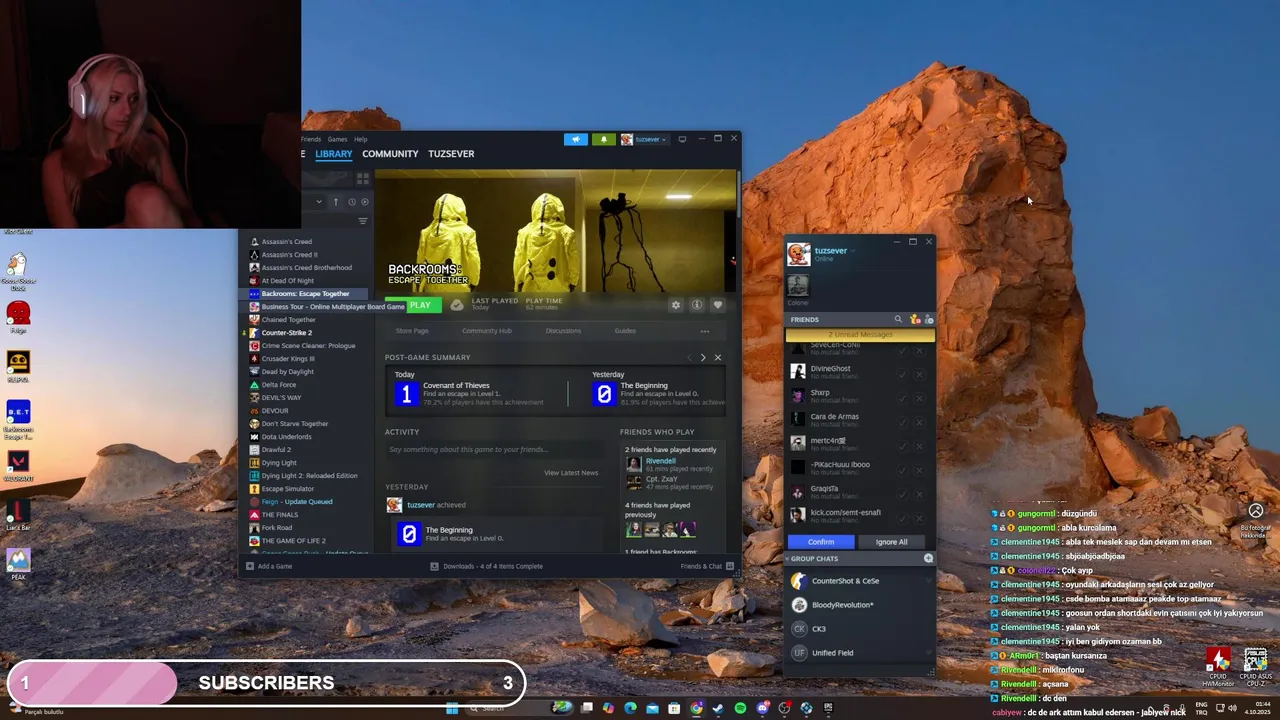Image resolution: width=1280 pixels, height=720 pixels.
Task: Toggle favorite heart for Backrooms
Action: pos(717,305)
